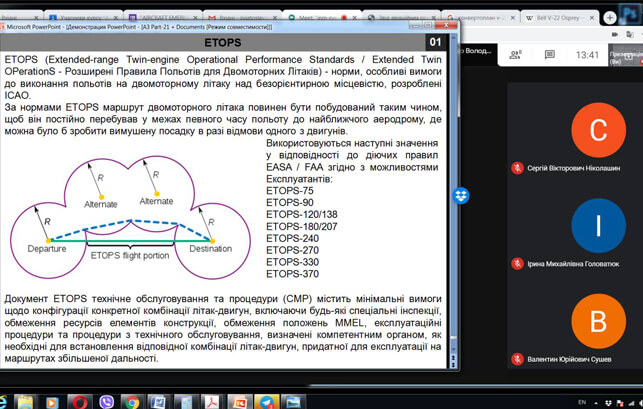This screenshot has height=409, width=643.
Task: Open Viber from the taskbar
Action: click(105, 400)
